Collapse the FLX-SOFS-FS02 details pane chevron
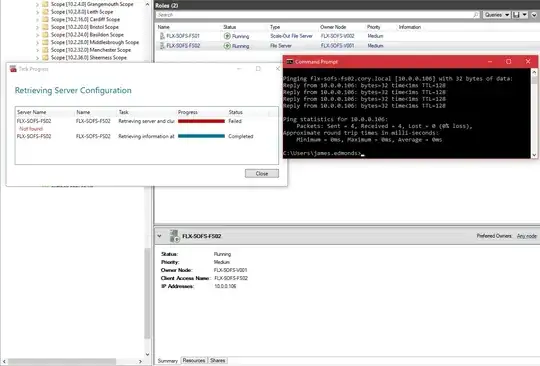This screenshot has height=366, width=540. pos(159,236)
